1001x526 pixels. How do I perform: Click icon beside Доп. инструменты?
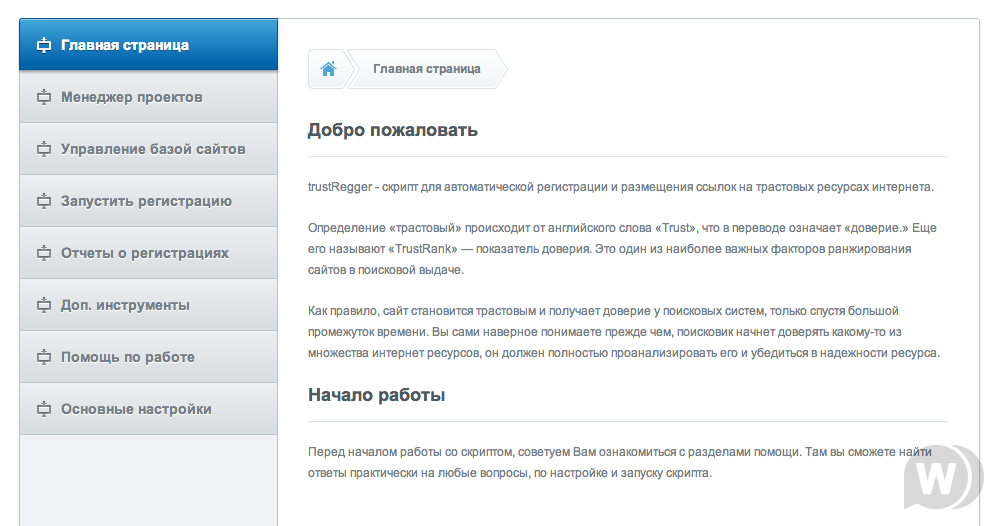click(43, 306)
